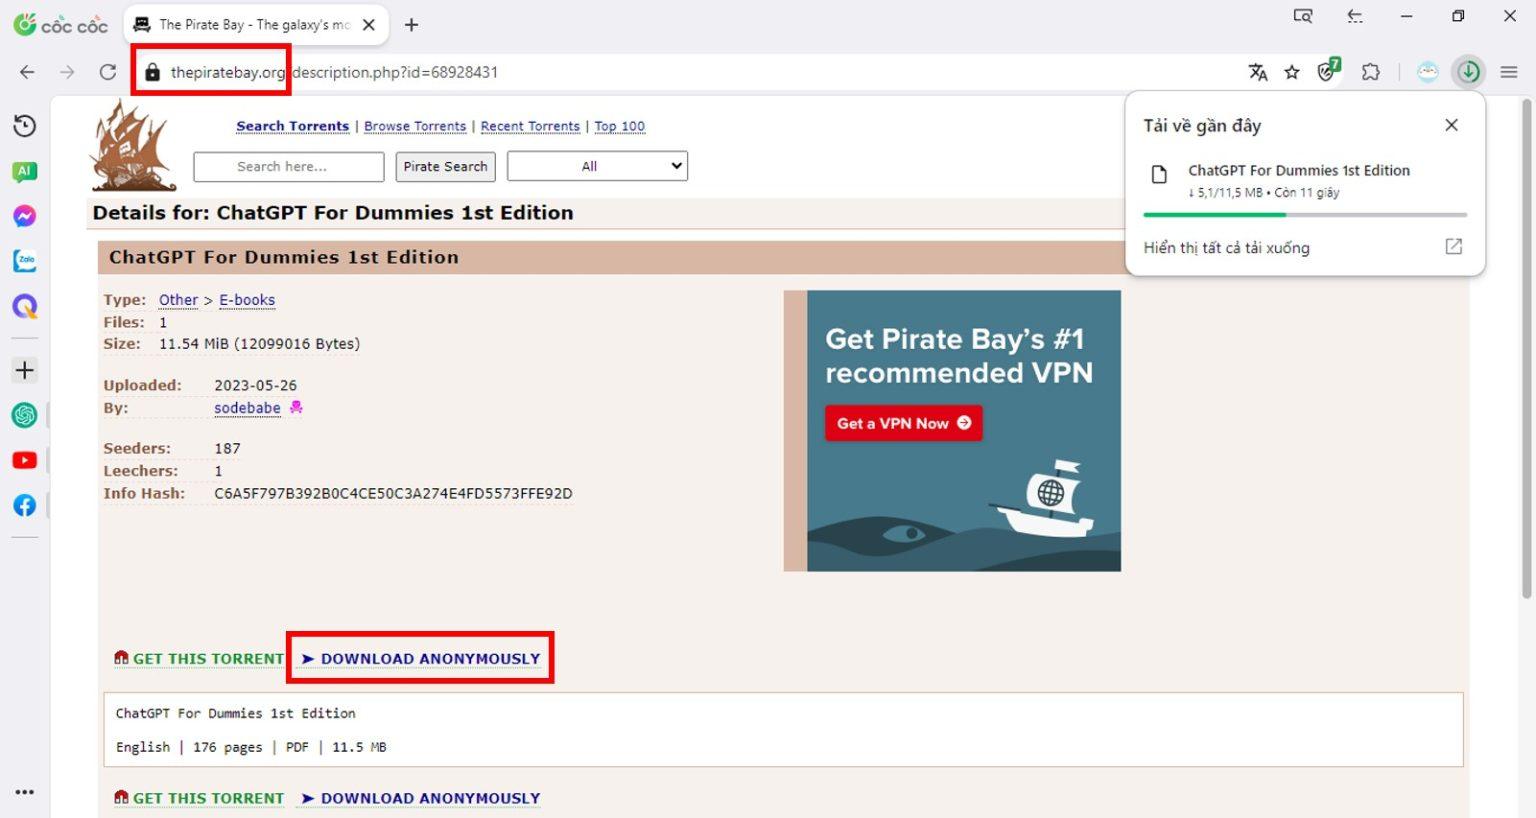This screenshot has height=818, width=1536.
Task: Open ChatGPT from the sidebar
Action: click(25, 415)
